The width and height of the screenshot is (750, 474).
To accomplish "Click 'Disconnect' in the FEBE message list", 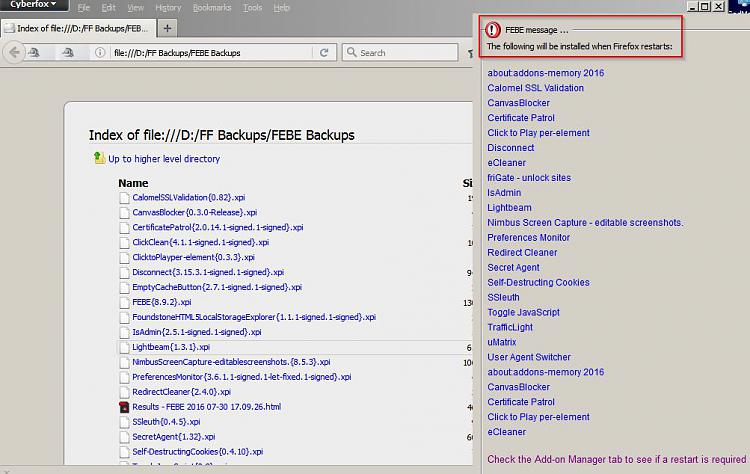I will [x=510, y=148].
